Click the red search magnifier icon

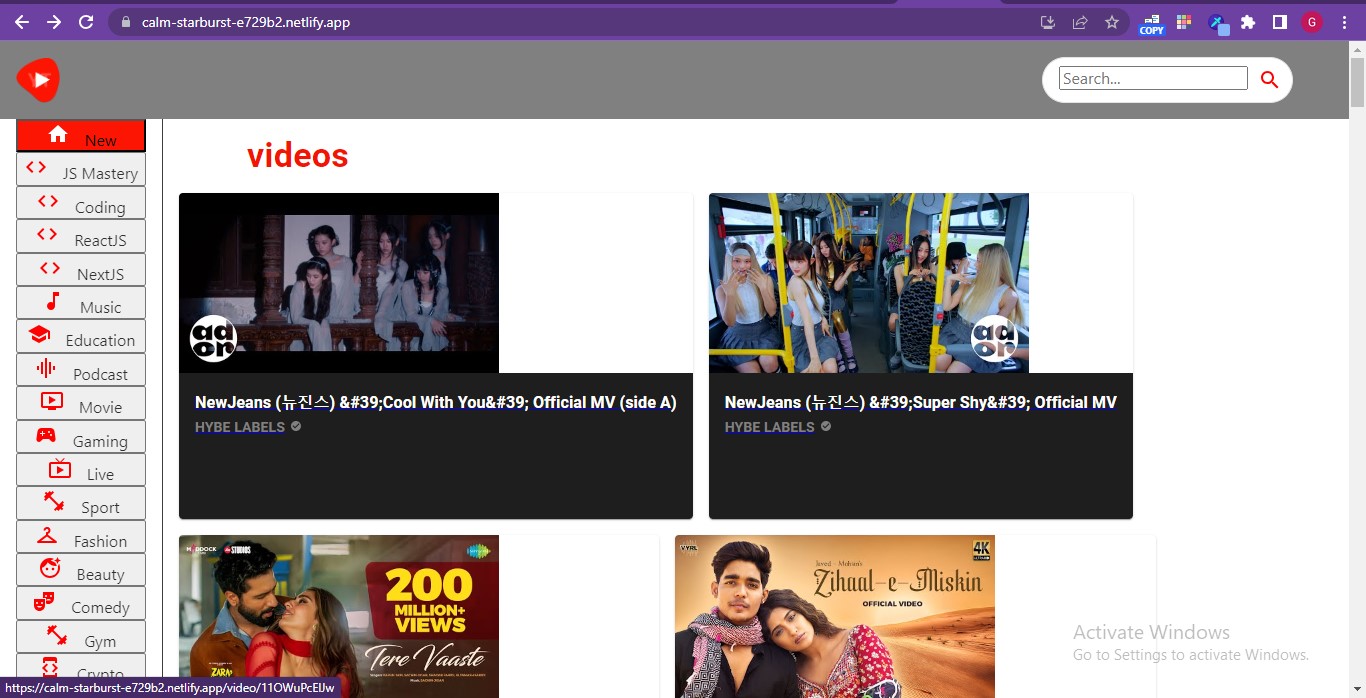point(1269,80)
